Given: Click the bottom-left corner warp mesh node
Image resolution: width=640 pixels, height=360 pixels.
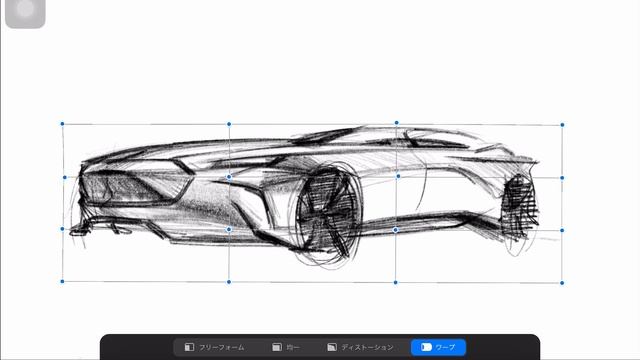Looking at the screenshot, I should 62,282.
